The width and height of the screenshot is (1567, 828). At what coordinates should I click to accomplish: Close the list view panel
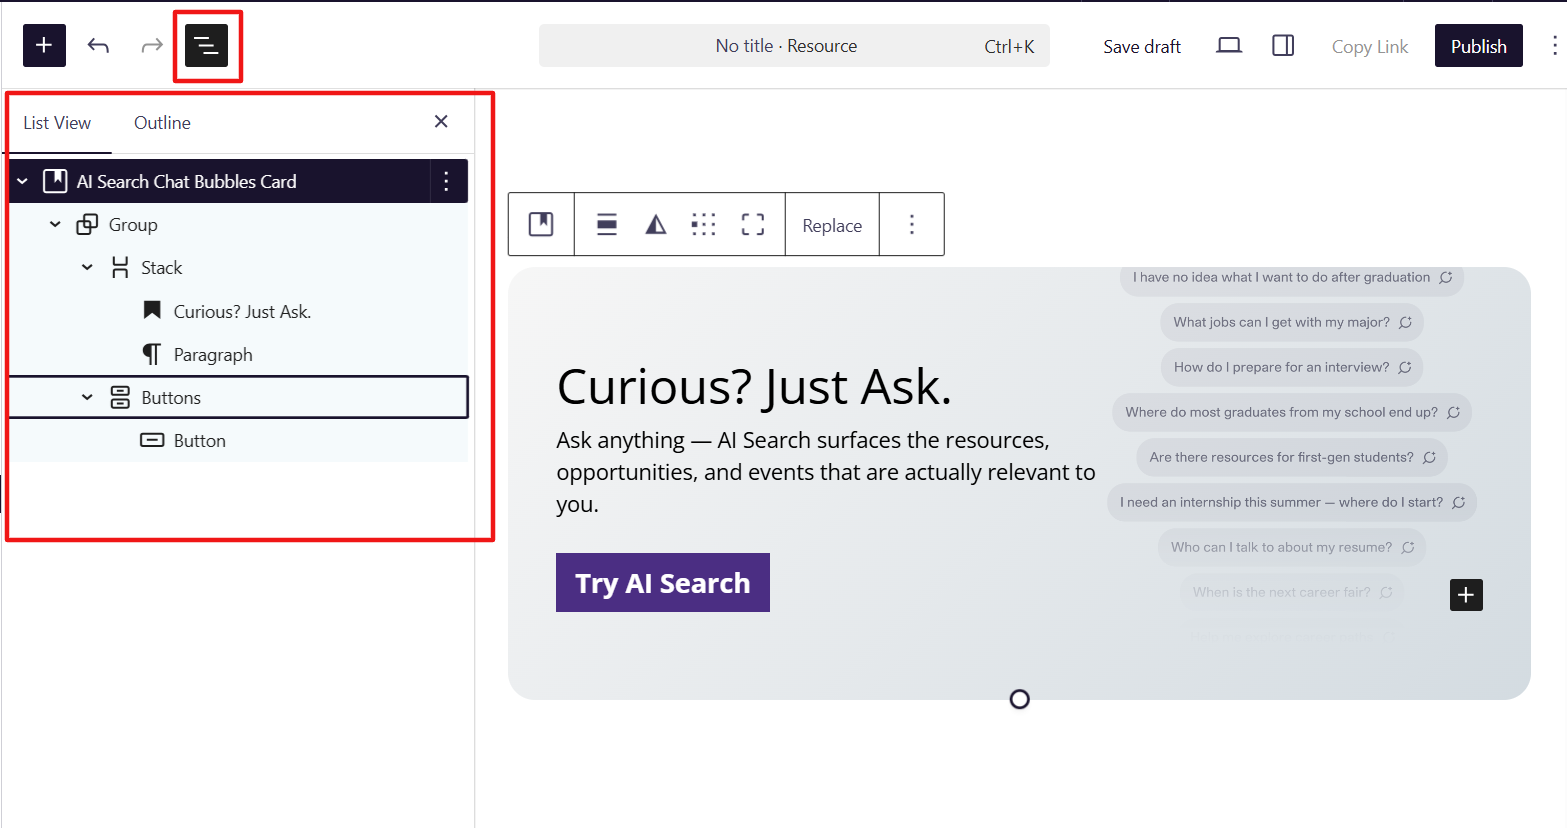point(441,121)
